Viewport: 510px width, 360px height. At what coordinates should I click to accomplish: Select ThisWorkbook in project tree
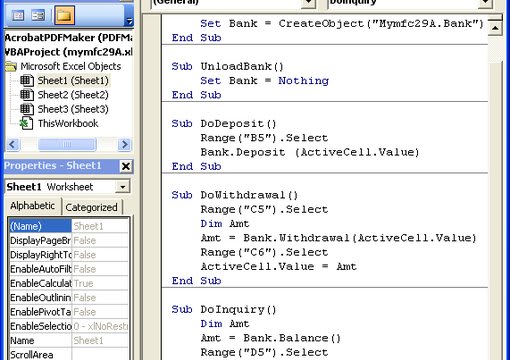pos(68,124)
